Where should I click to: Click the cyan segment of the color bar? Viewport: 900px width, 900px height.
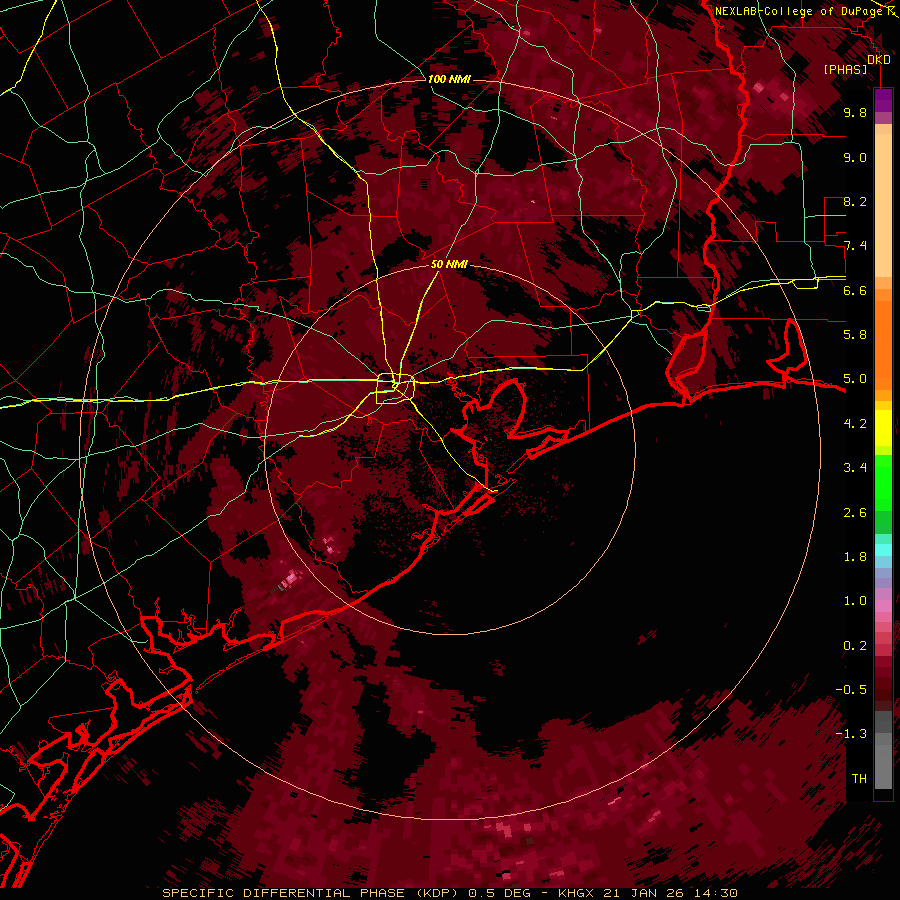pos(883,550)
